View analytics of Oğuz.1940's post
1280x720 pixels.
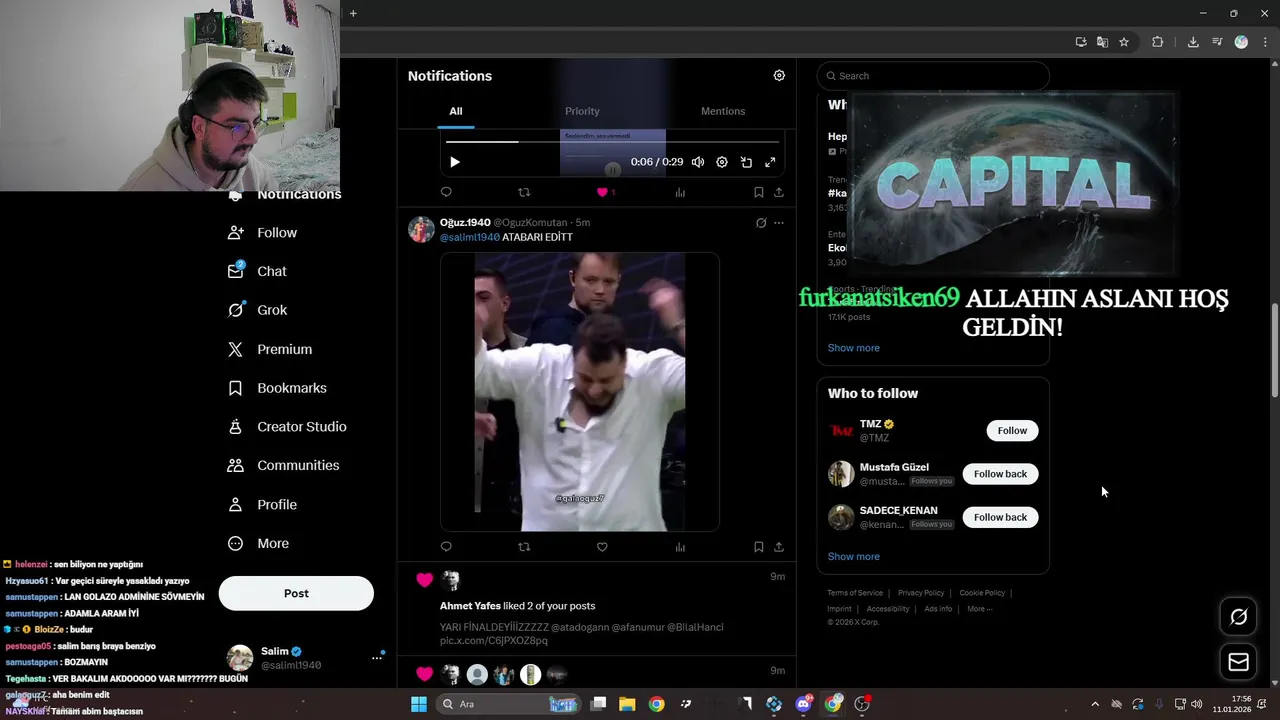click(x=680, y=547)
